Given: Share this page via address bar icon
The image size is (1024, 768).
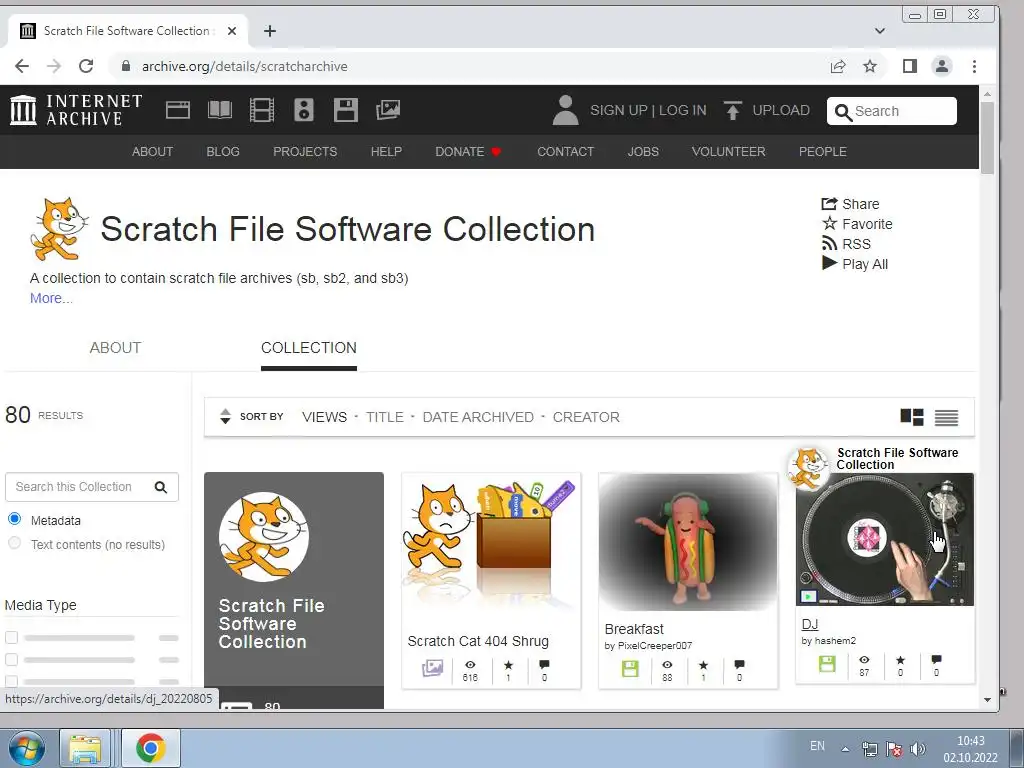Looking at the screenshot, I should (x=838, y=66).
